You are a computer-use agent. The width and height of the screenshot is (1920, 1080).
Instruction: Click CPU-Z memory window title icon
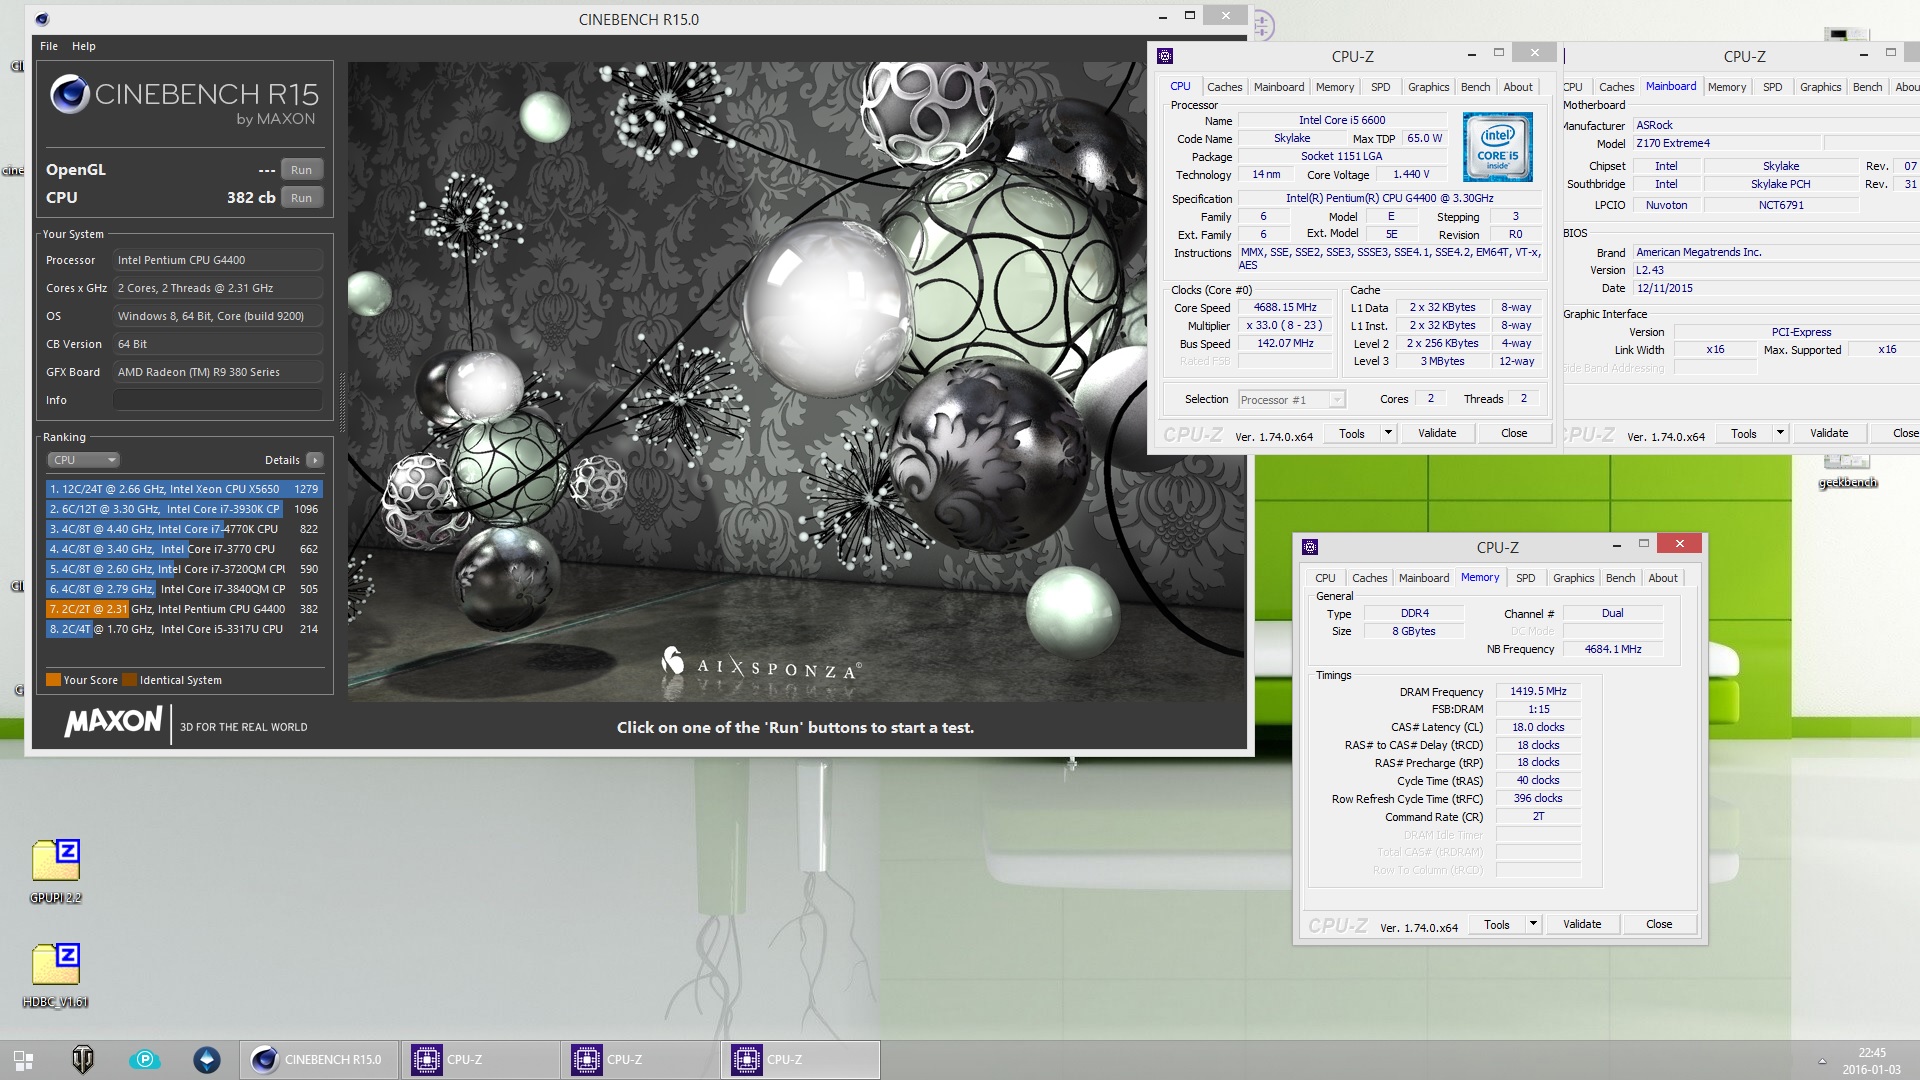[x=1310, y=547]
